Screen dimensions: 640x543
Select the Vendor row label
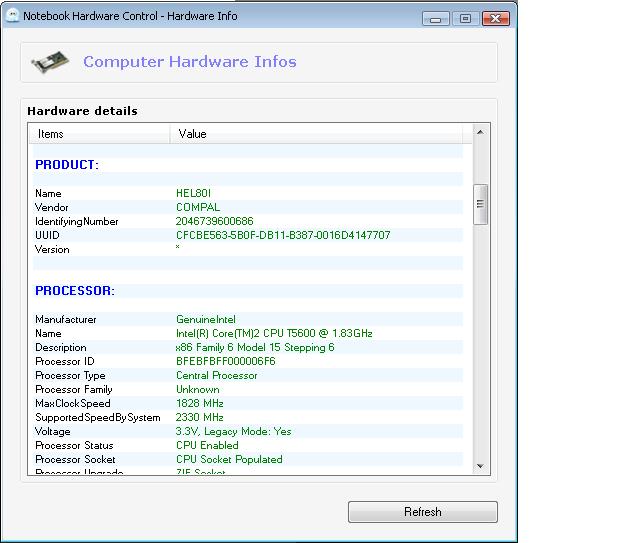click(x=51, y=207)
